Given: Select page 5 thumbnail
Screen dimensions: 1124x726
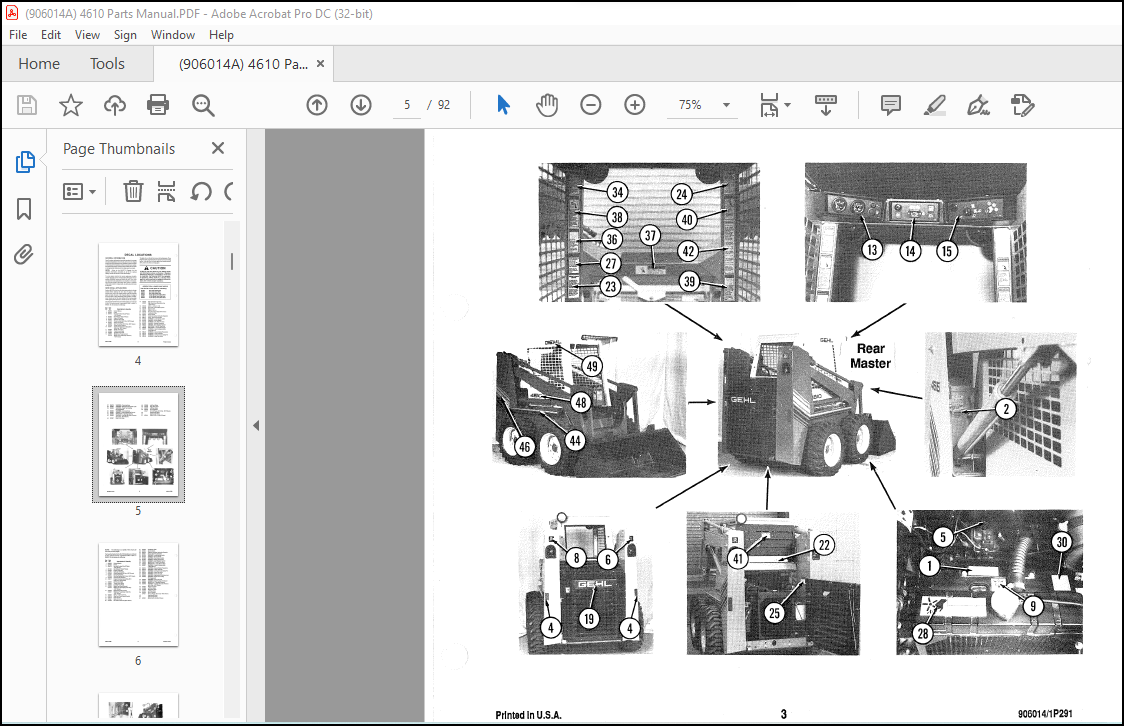Looking at the screenshot, I should (138, 444).
